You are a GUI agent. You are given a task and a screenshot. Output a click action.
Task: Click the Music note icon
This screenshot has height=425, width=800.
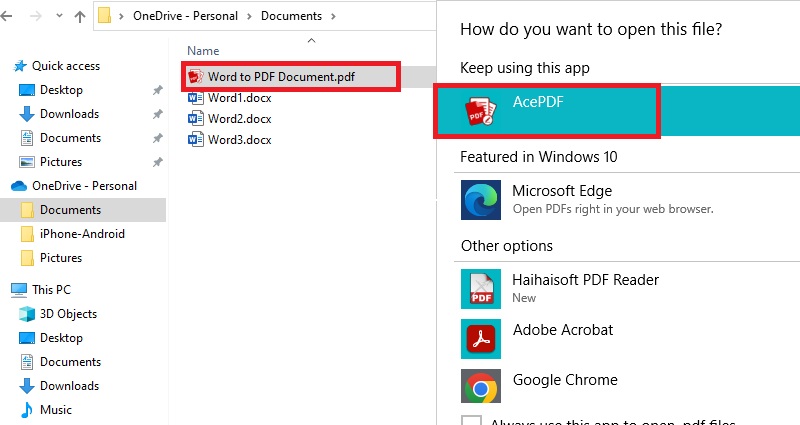pyautogui.click(x=27, y=410)
